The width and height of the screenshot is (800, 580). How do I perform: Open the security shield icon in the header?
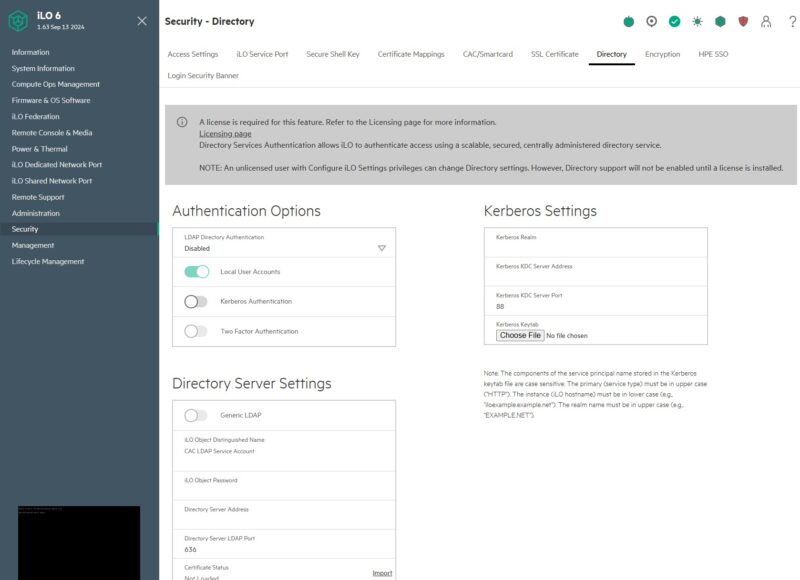pyautogui.click(x=744, y=20)
